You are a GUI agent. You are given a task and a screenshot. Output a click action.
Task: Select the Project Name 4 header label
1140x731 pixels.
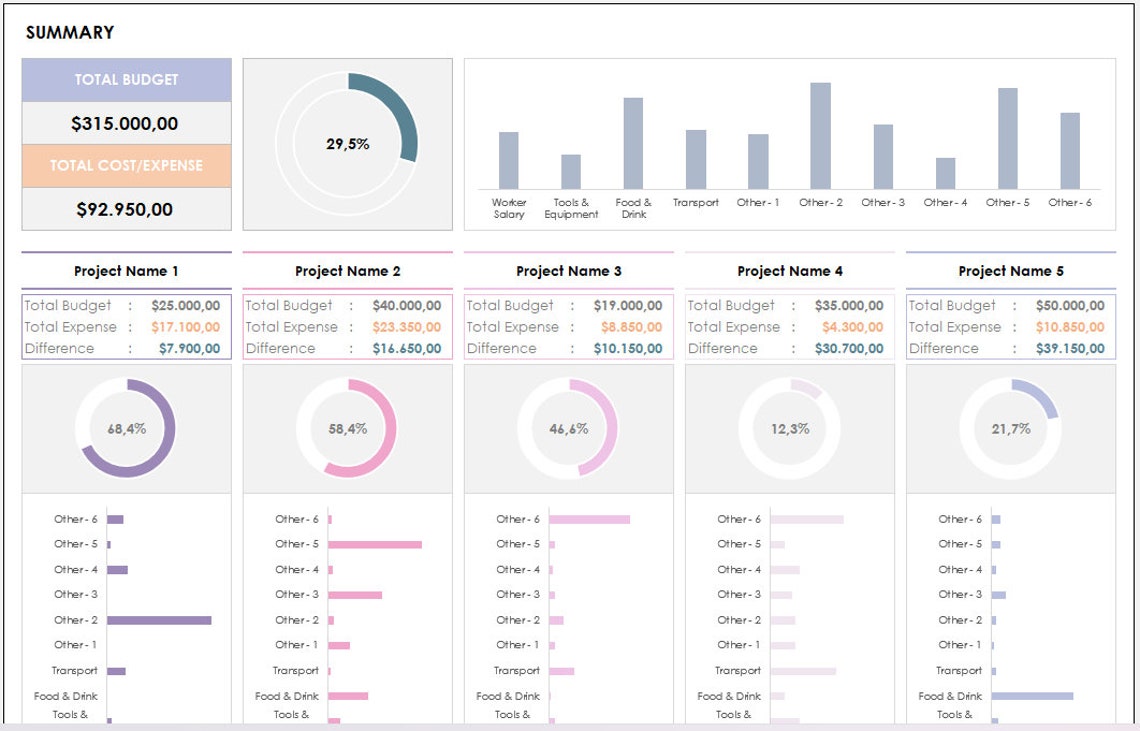[790, 271]
